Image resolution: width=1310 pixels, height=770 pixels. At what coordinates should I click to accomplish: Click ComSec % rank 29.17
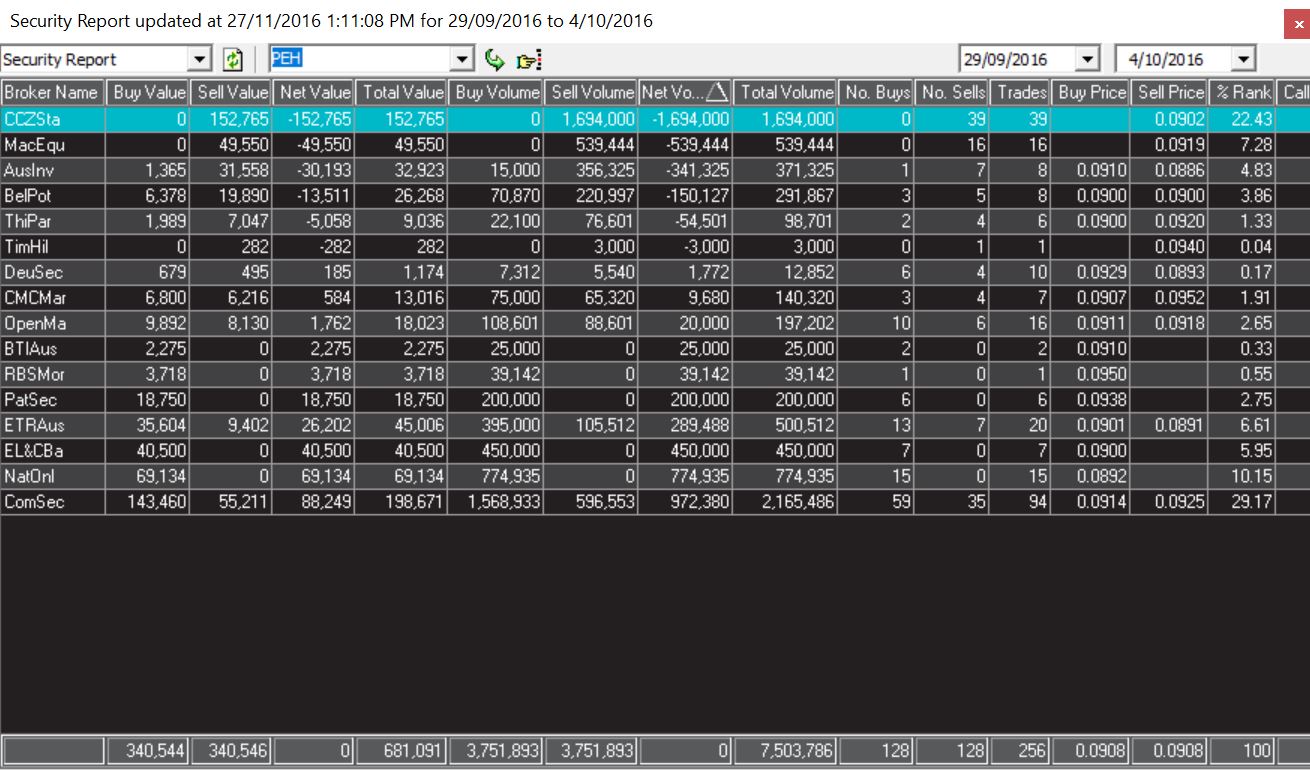(x=1252, y=501)
